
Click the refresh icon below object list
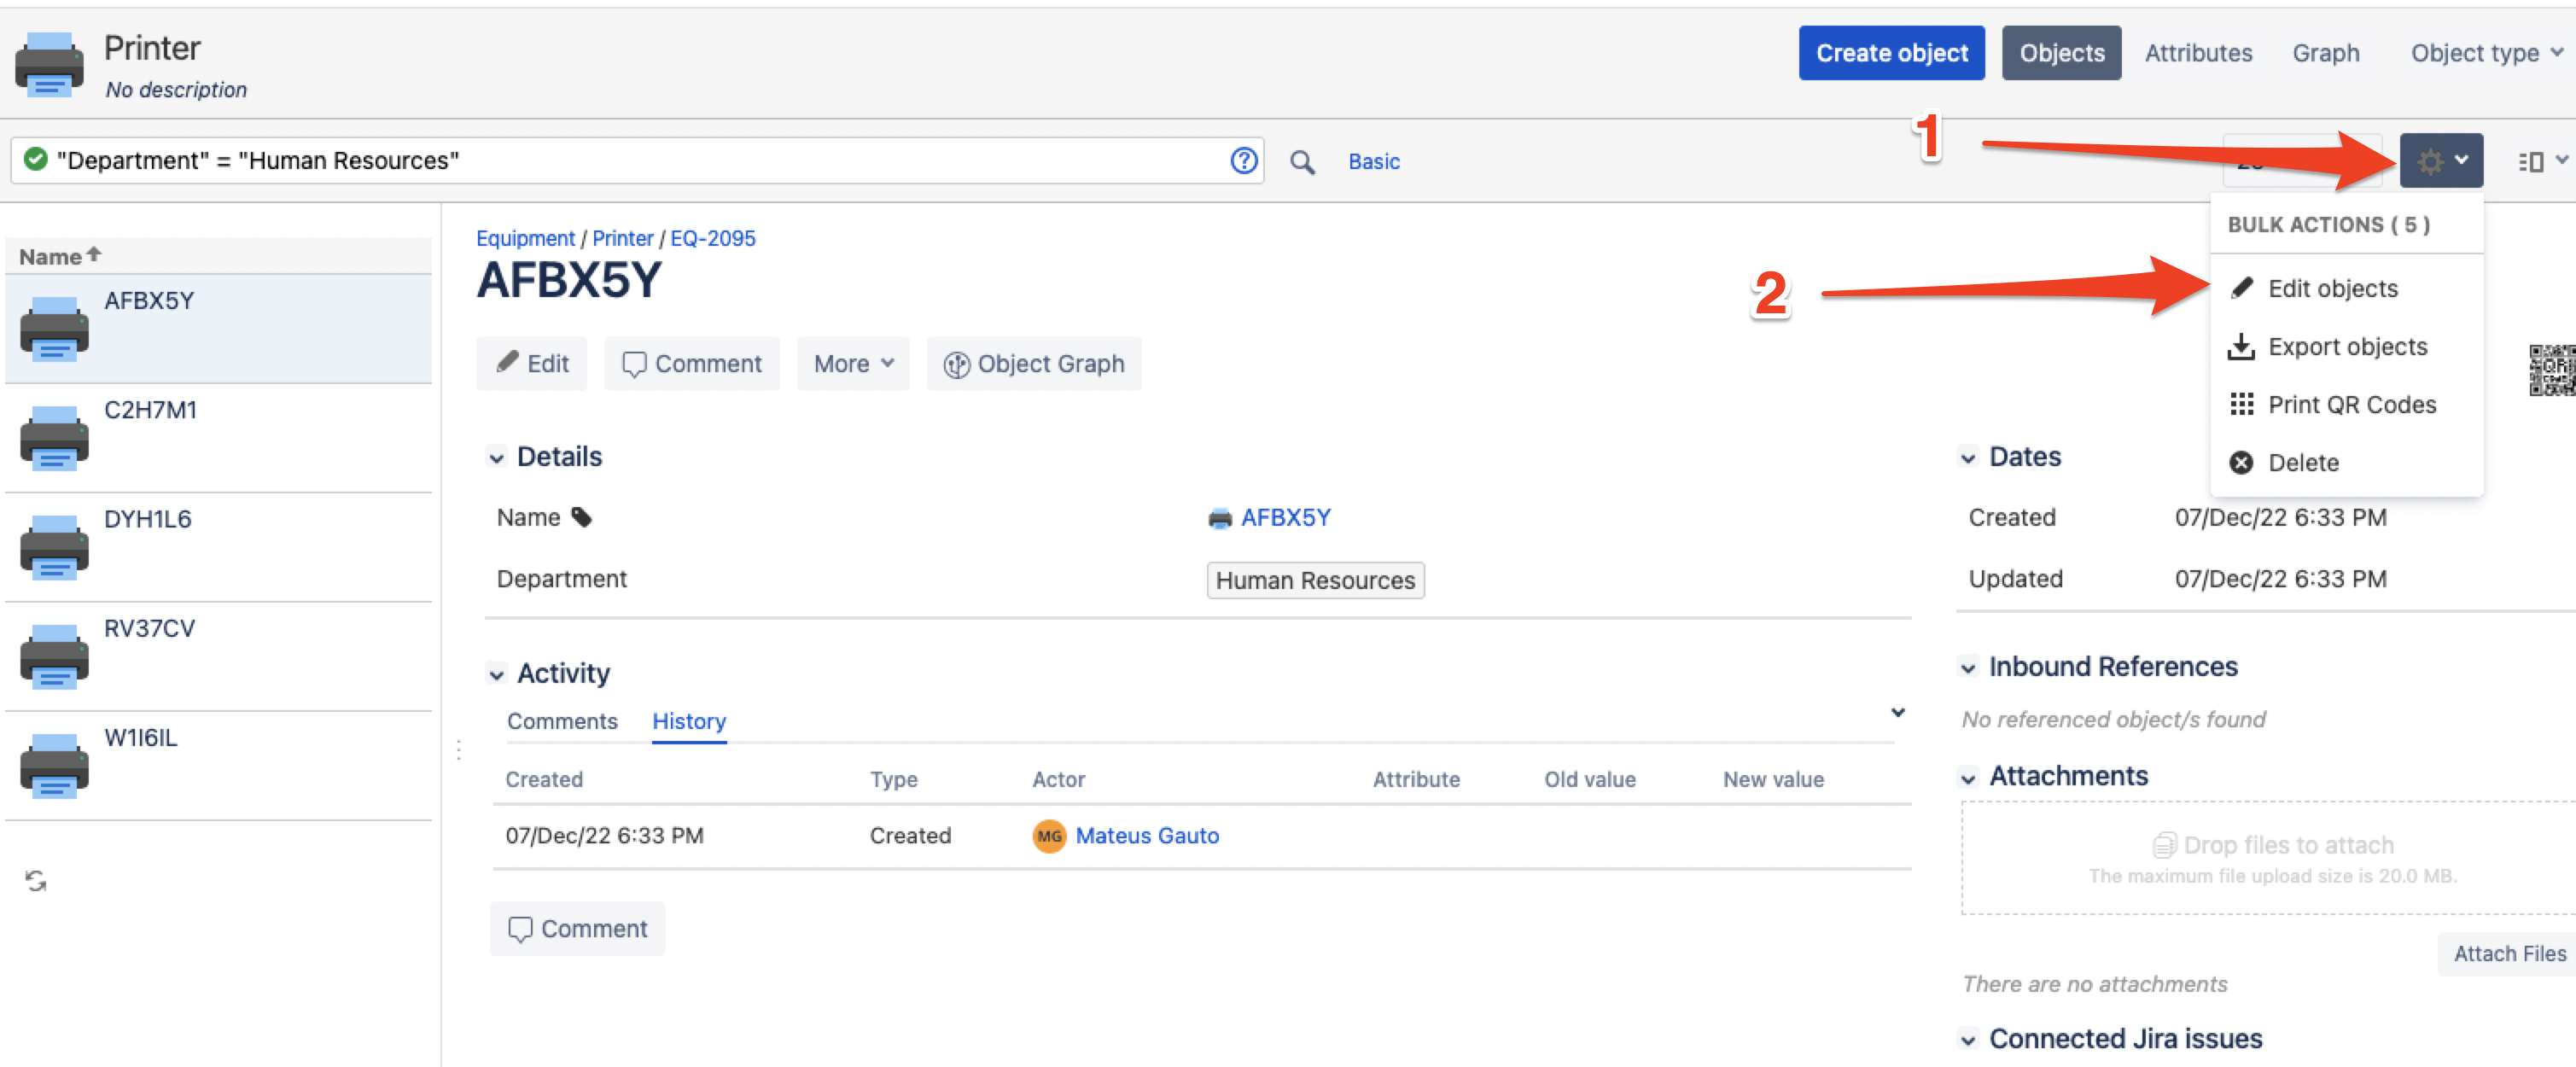(36, 880)
